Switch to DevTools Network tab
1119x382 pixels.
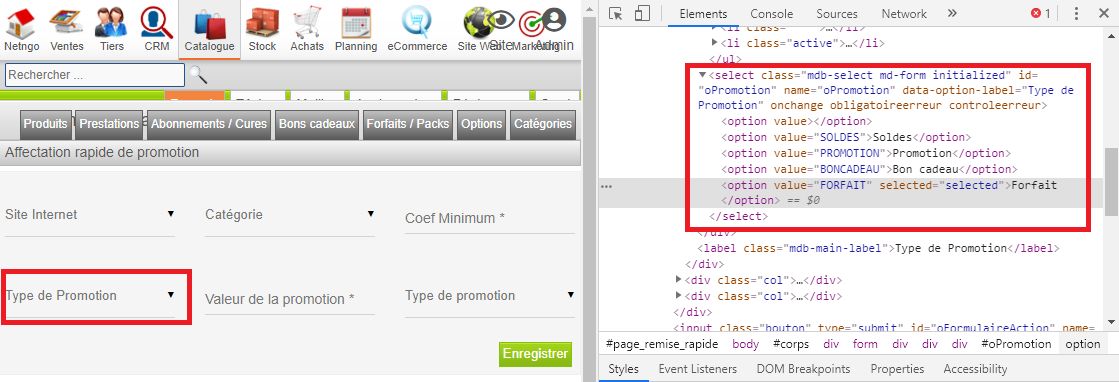pos(903,14)
